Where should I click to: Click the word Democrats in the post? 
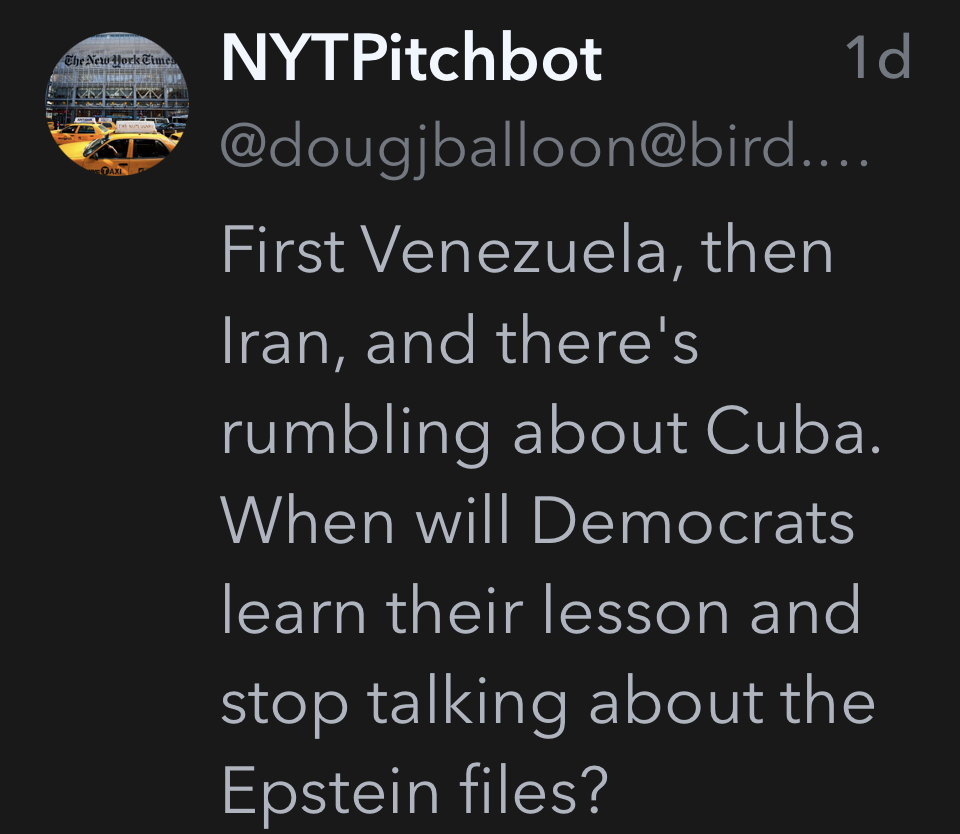click(x=700, y=521)
